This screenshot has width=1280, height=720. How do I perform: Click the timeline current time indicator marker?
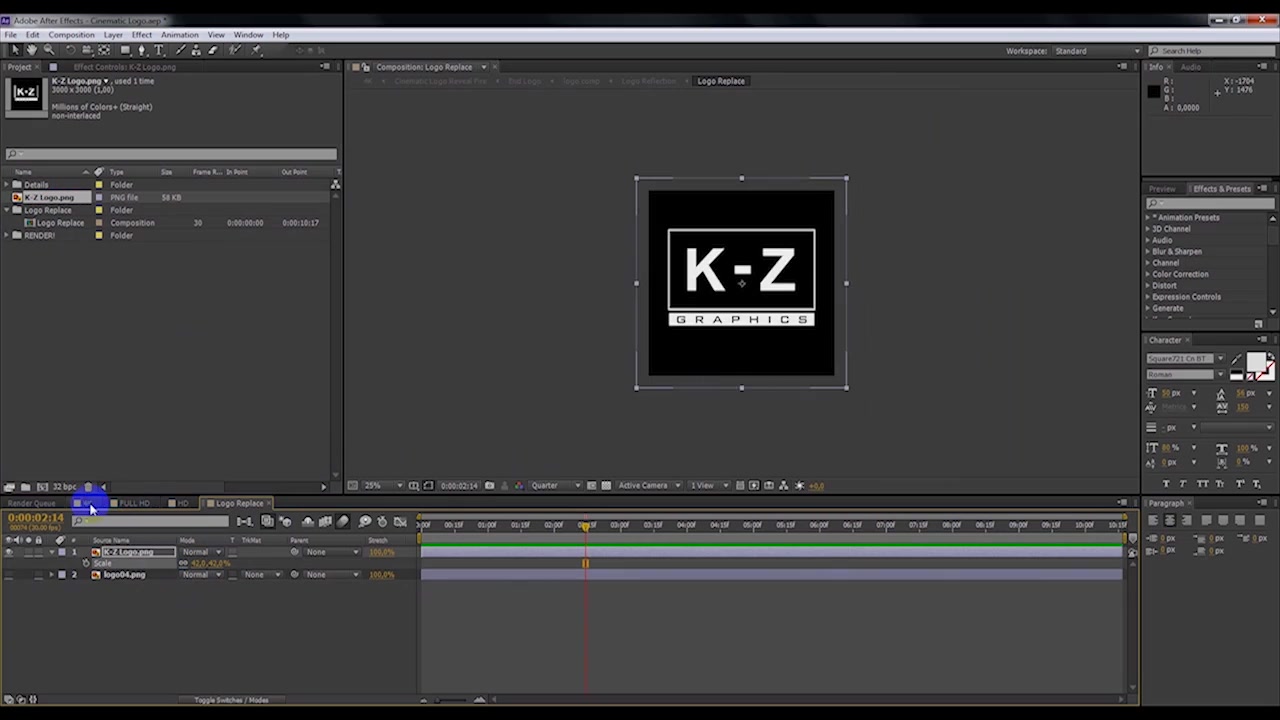586,525
